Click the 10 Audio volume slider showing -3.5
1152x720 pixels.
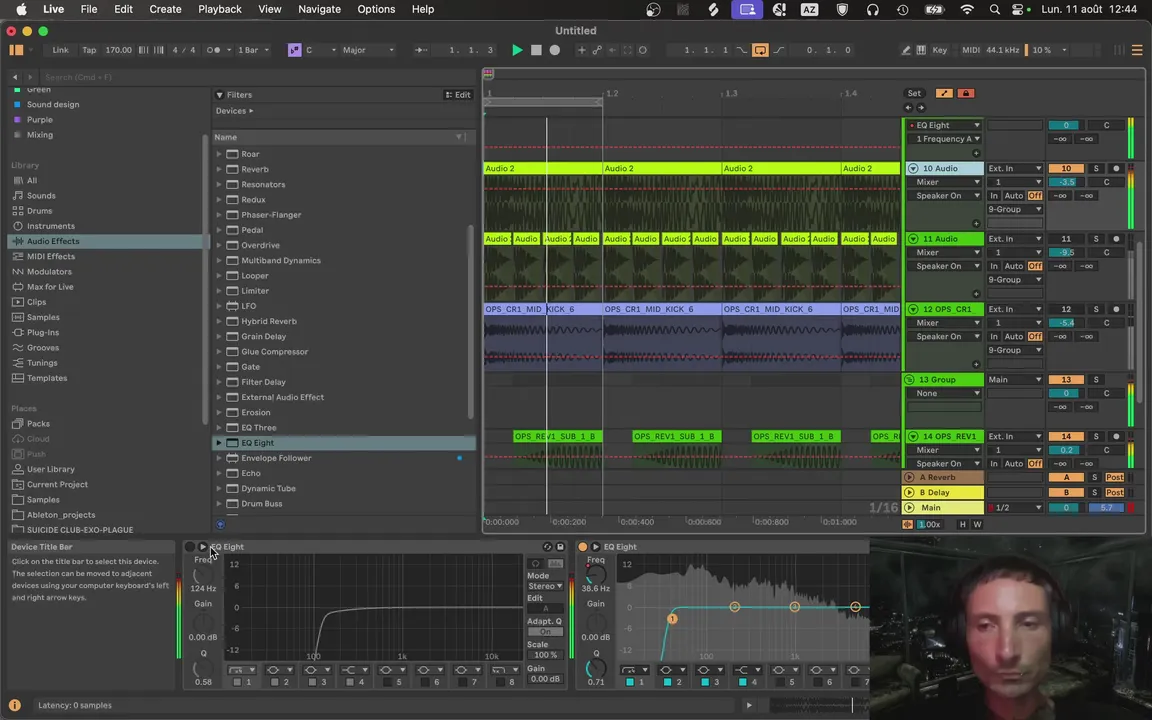[x=1066, y=182]
